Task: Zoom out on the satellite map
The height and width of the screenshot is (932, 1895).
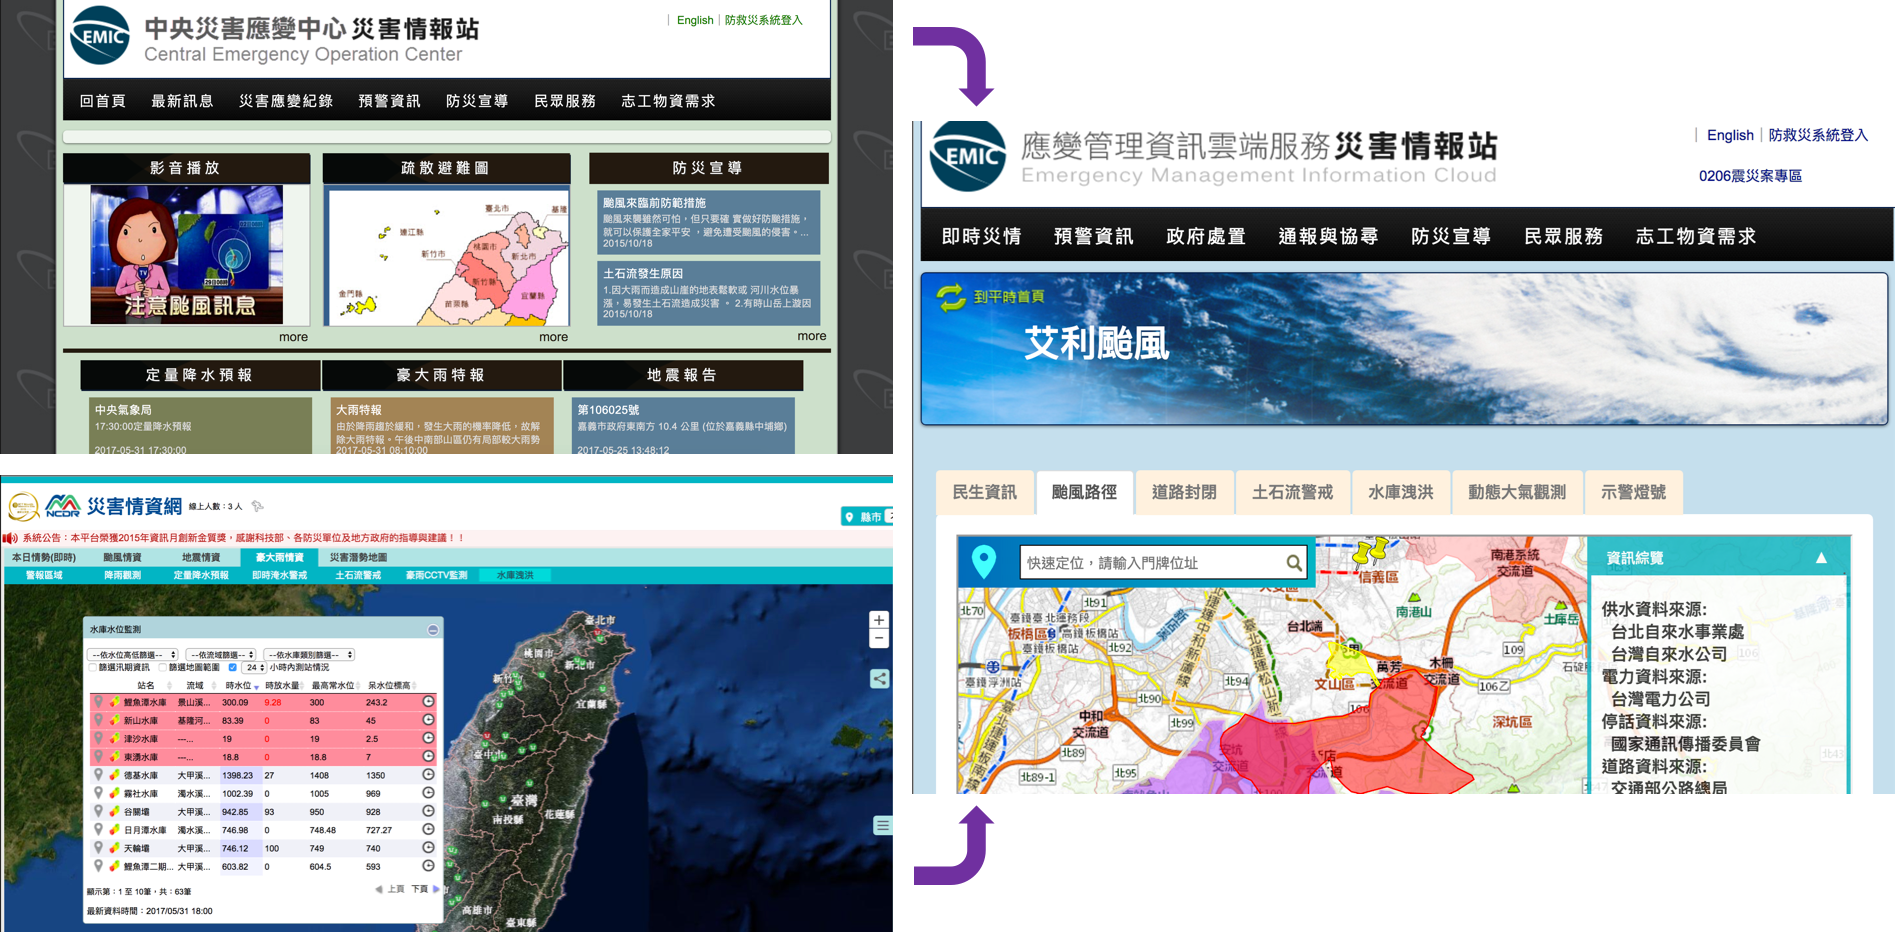Action: click(x=878, y=639)
